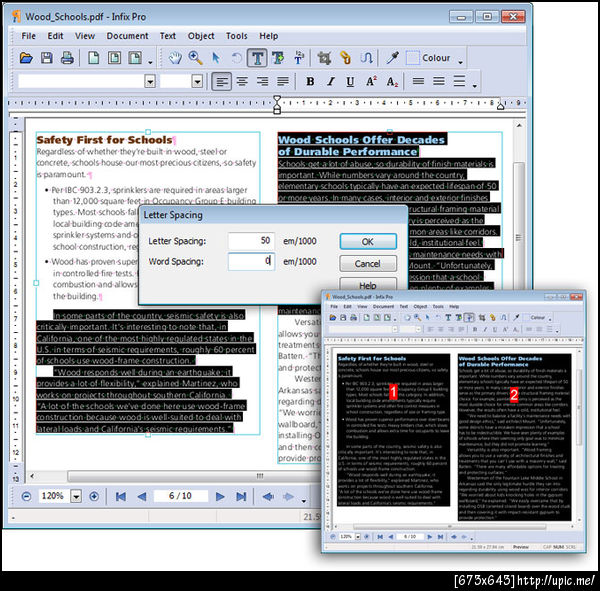Viewport: 600px width, 591px height.
Task: Toggle Subscript formatting
Action: [x=392, y=82]
